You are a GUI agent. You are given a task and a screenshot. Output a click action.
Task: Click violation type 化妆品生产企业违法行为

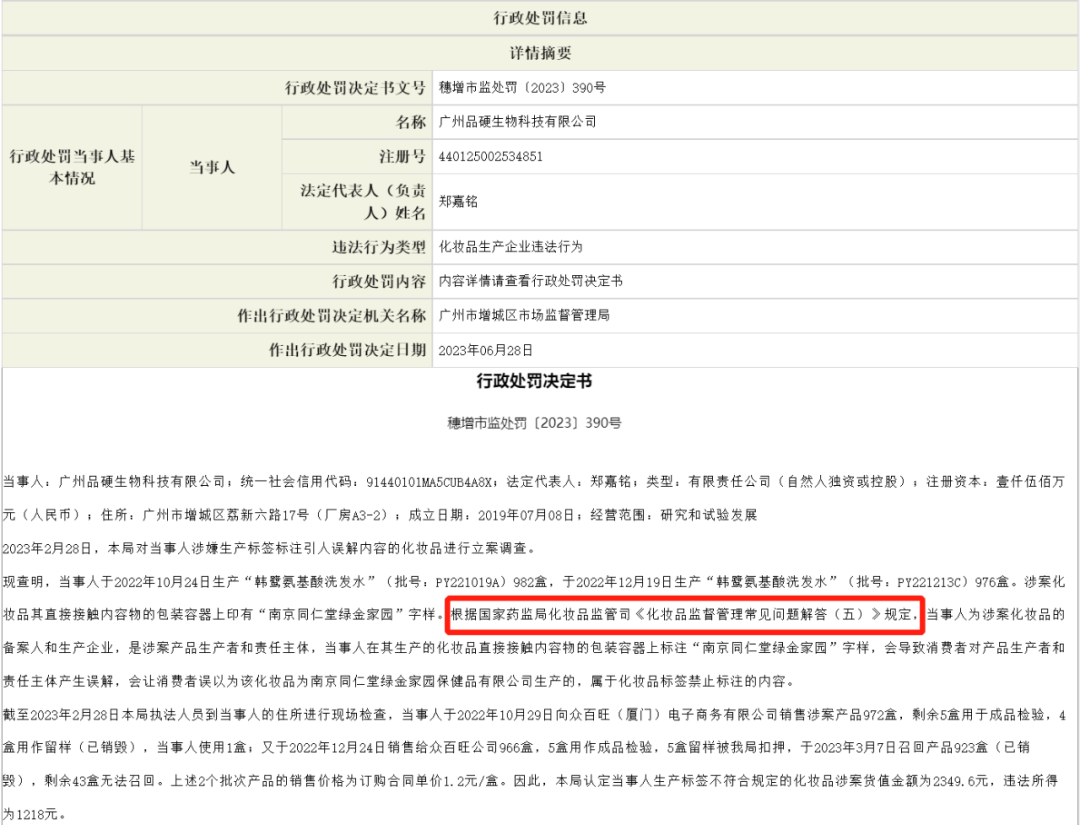[x=501, y=246]
